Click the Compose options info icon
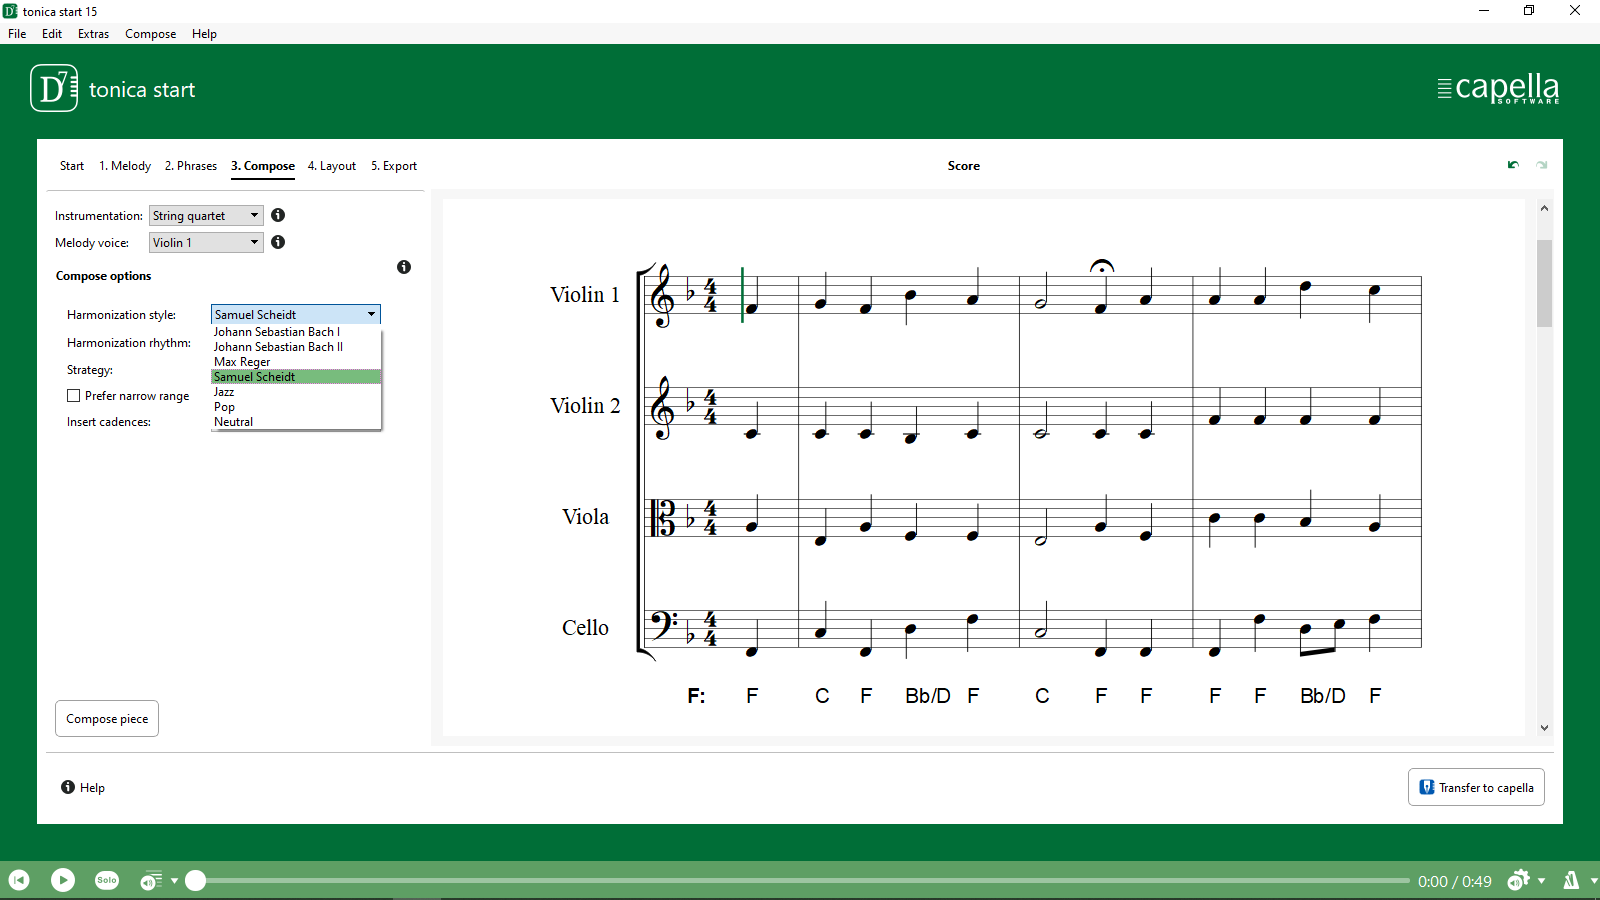 coord(404,267)
